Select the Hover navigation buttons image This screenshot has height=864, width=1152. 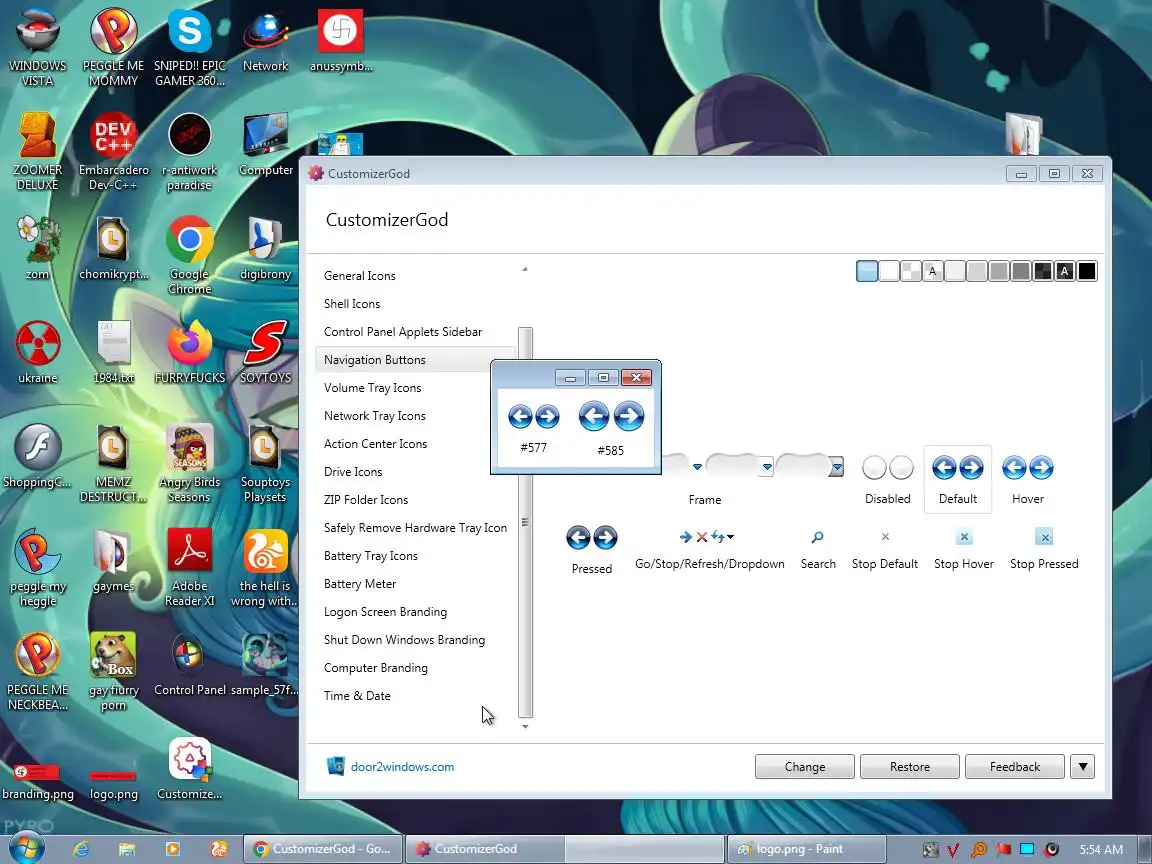[1027, 468]
